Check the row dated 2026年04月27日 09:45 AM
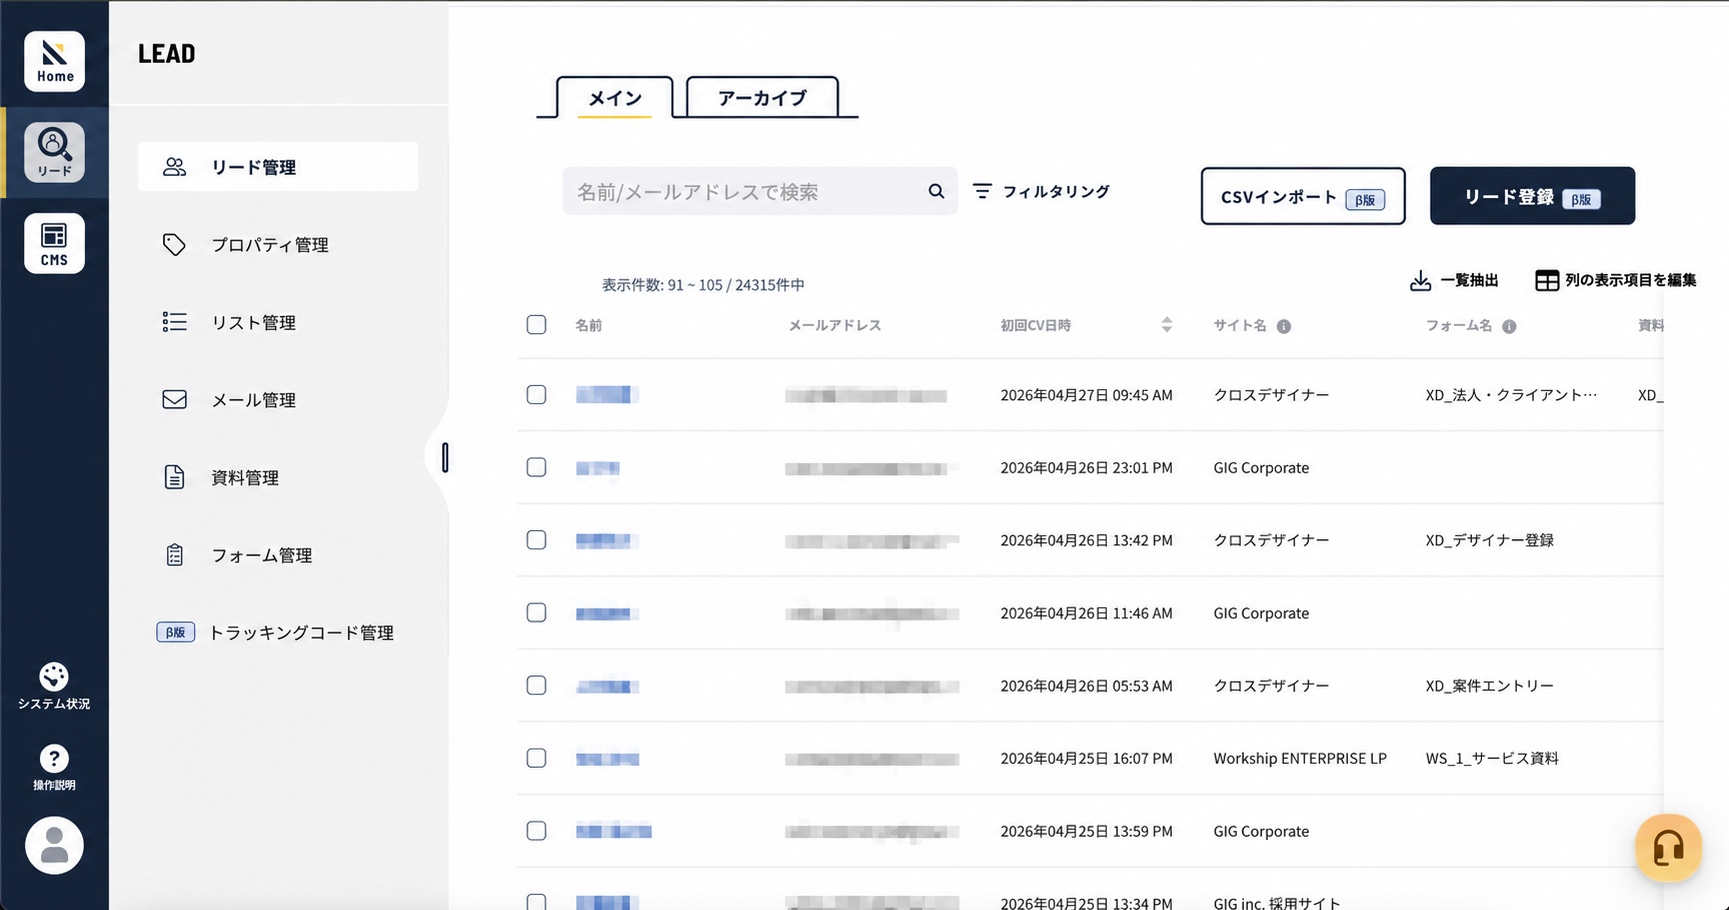 536,395
